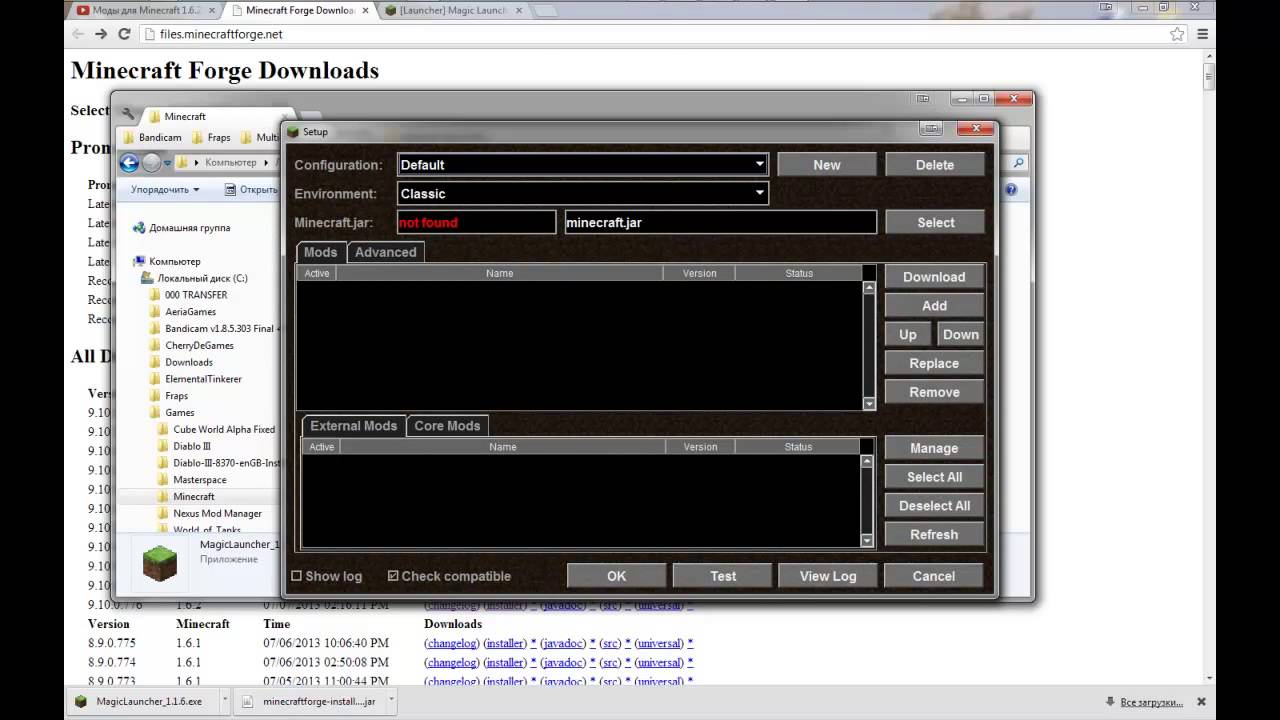Screen dimensions: 1280x720
Task: Click the Cancel button
Action: click(x=934, y=576)
